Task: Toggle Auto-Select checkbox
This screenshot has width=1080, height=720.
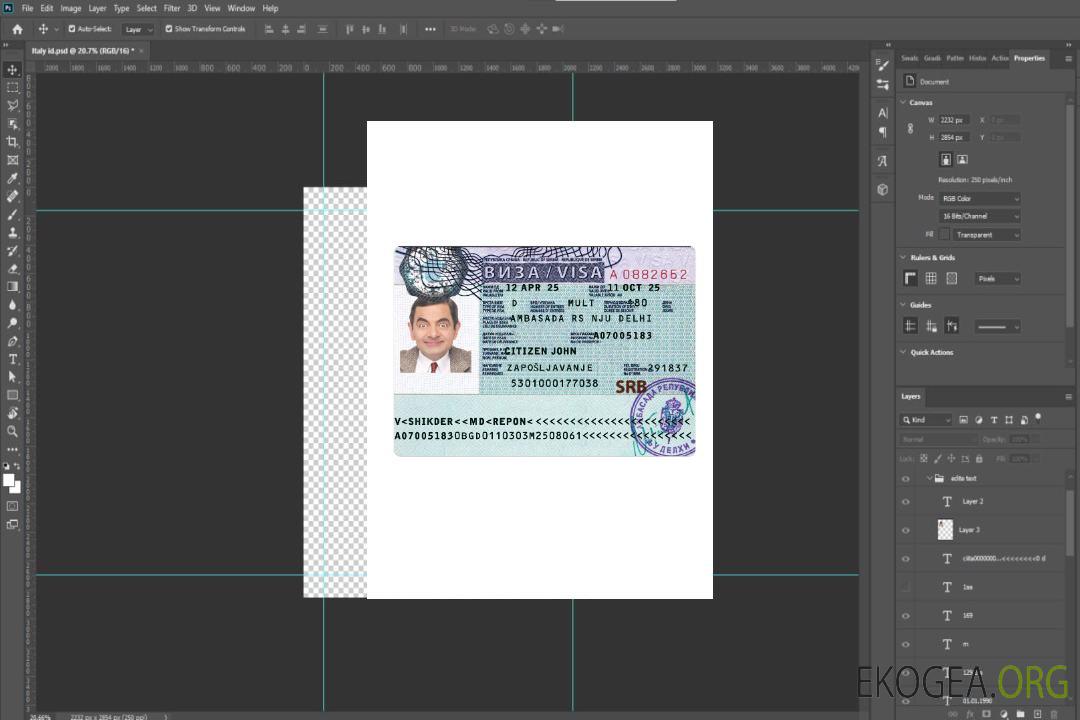Action: pos(72,29)
